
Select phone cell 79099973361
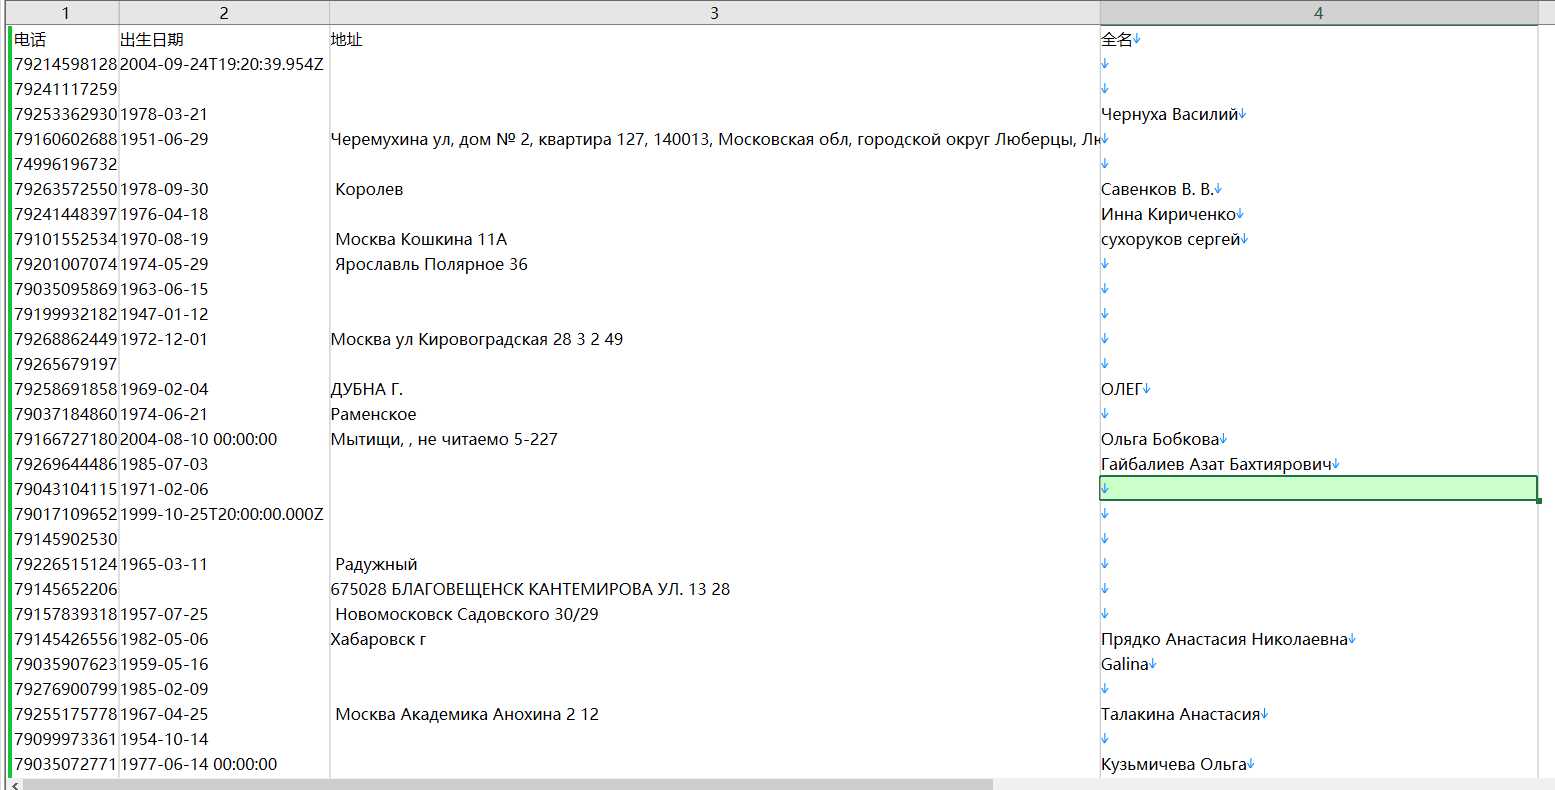(x=66, y=739)
